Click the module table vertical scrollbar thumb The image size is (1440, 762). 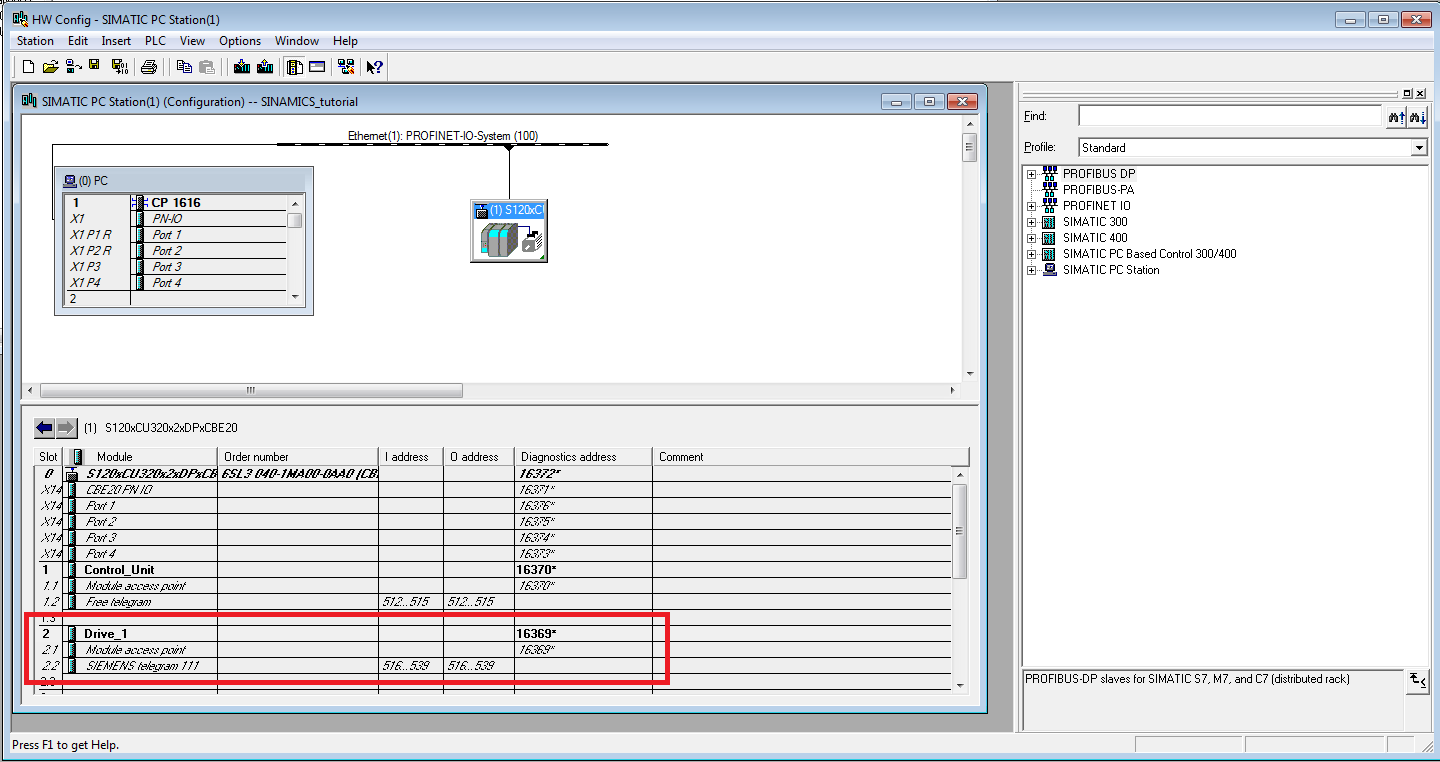click(961, 531)
